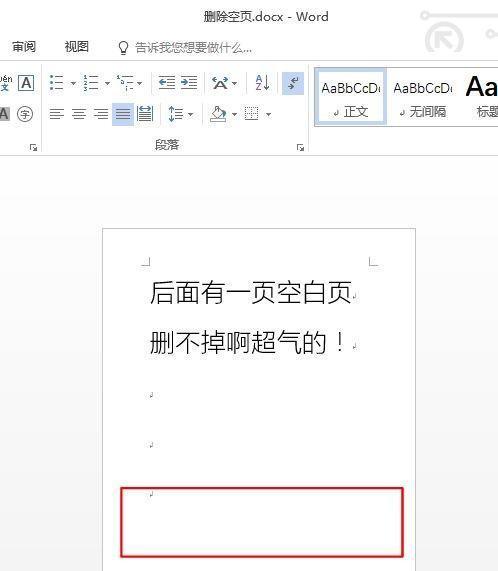
Task: Click the enclosed character 字 icon
Action: [25, 114]
